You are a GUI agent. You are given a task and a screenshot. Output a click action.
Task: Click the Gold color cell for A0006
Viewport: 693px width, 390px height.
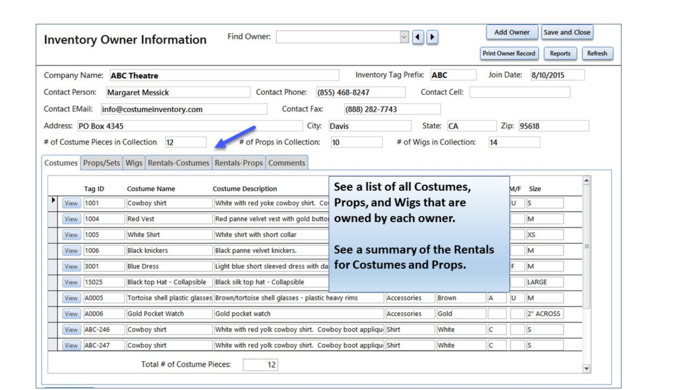tap(461, 314)
